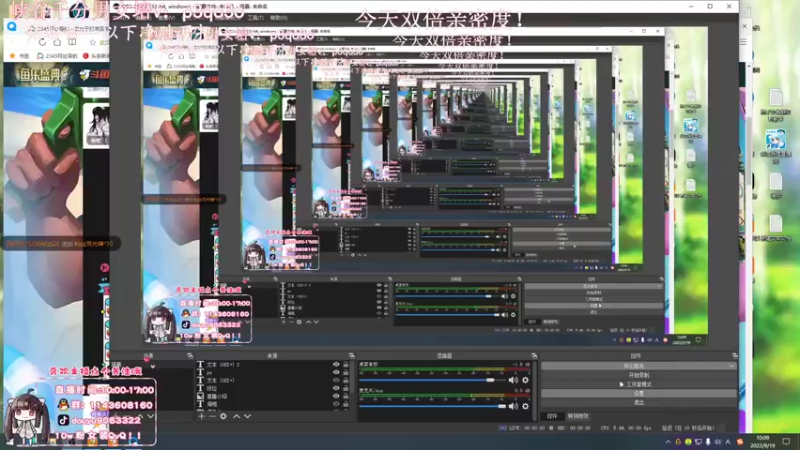Open desktop audio settings gear in mixer
Screen dimensions: 800x450
[x=526, y=380]
